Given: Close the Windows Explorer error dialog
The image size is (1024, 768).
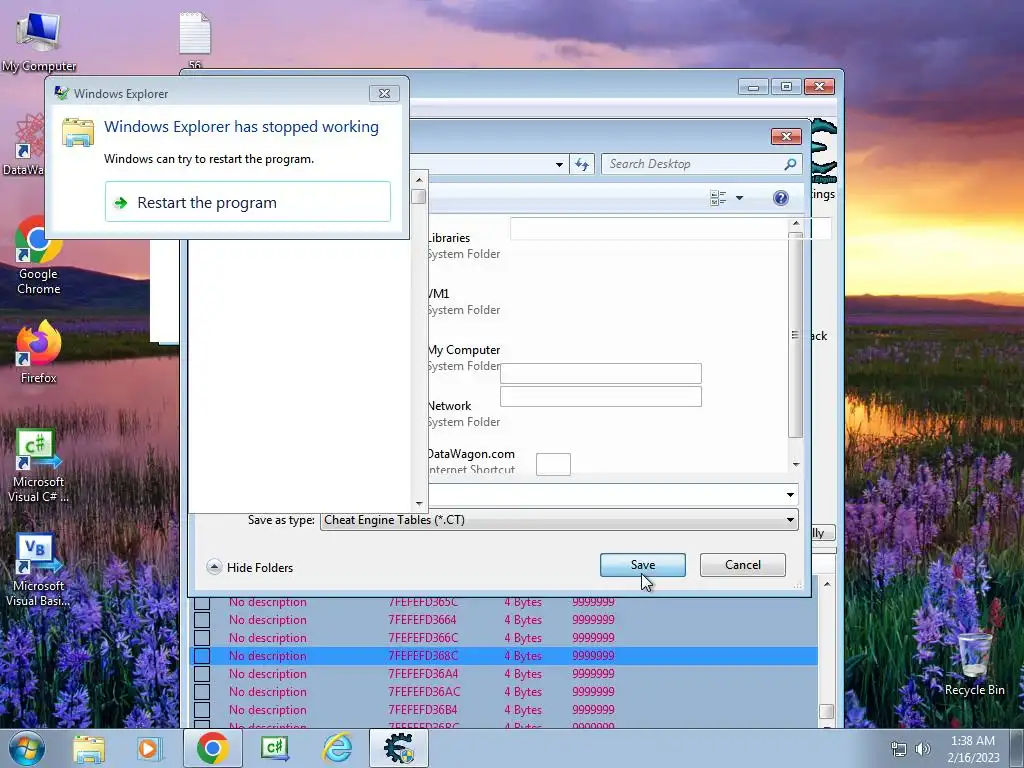Looking at the screenshot, I should 384,93.
